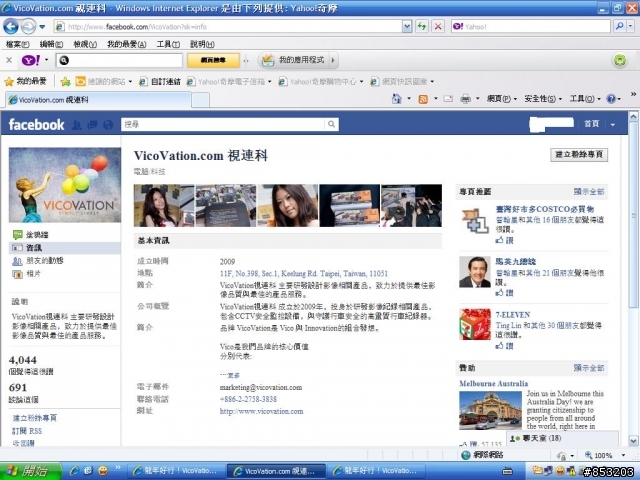
Task: Open Yahoo!奇摩電子信箱 favorites dropdown
Action: [229, 82]
